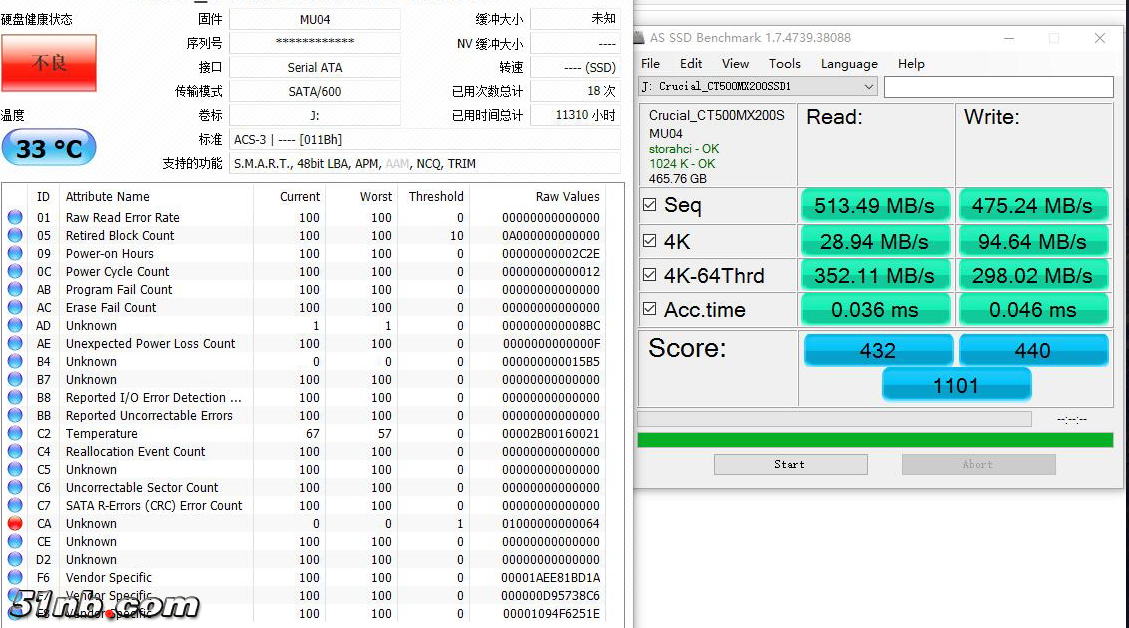
Task: Click the blue dot beside Power-on Hours
Action: point(15,253)
